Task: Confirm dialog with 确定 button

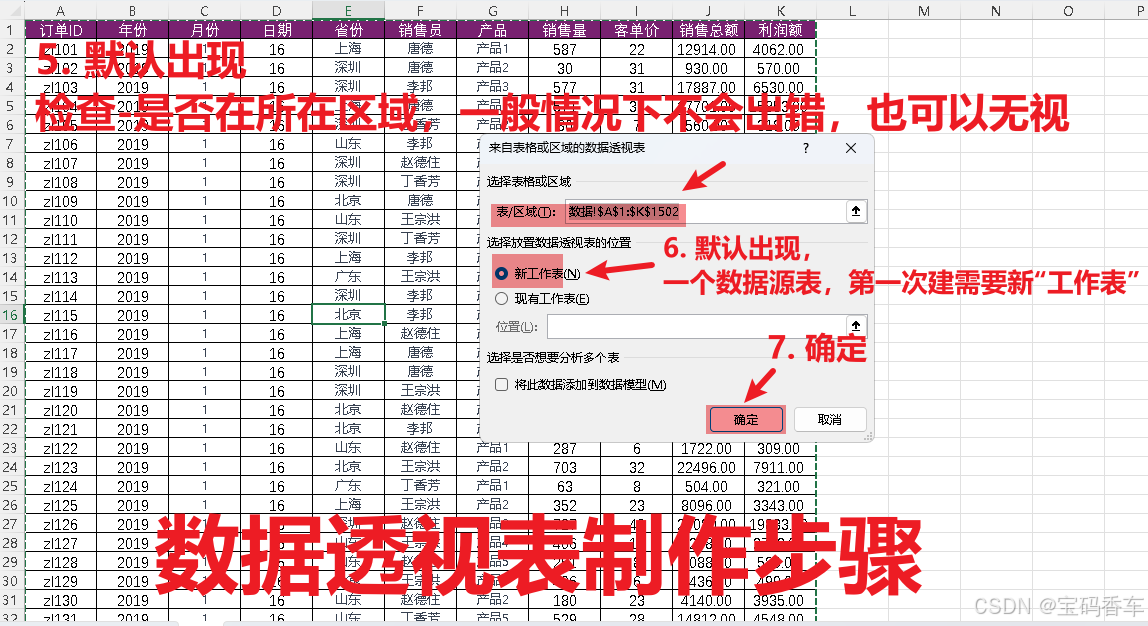Action: (x=746, y=420)
